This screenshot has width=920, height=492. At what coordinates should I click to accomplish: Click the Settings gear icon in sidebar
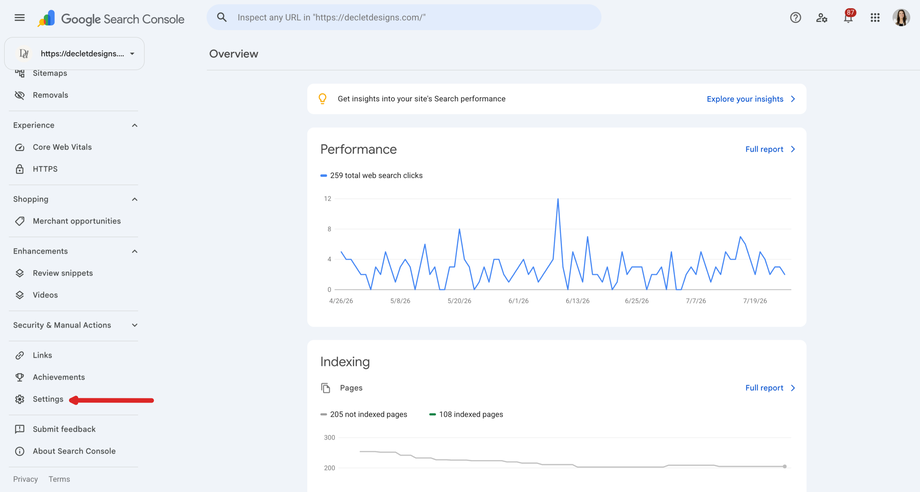point(19,399)
